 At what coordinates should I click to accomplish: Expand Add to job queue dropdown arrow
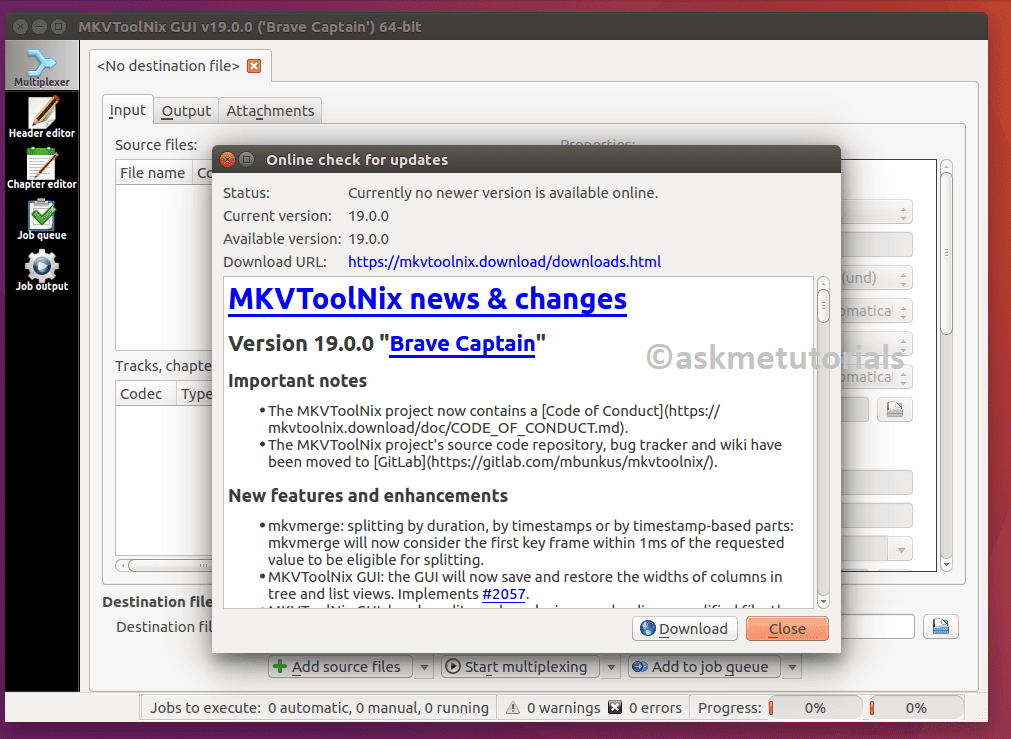792,667
